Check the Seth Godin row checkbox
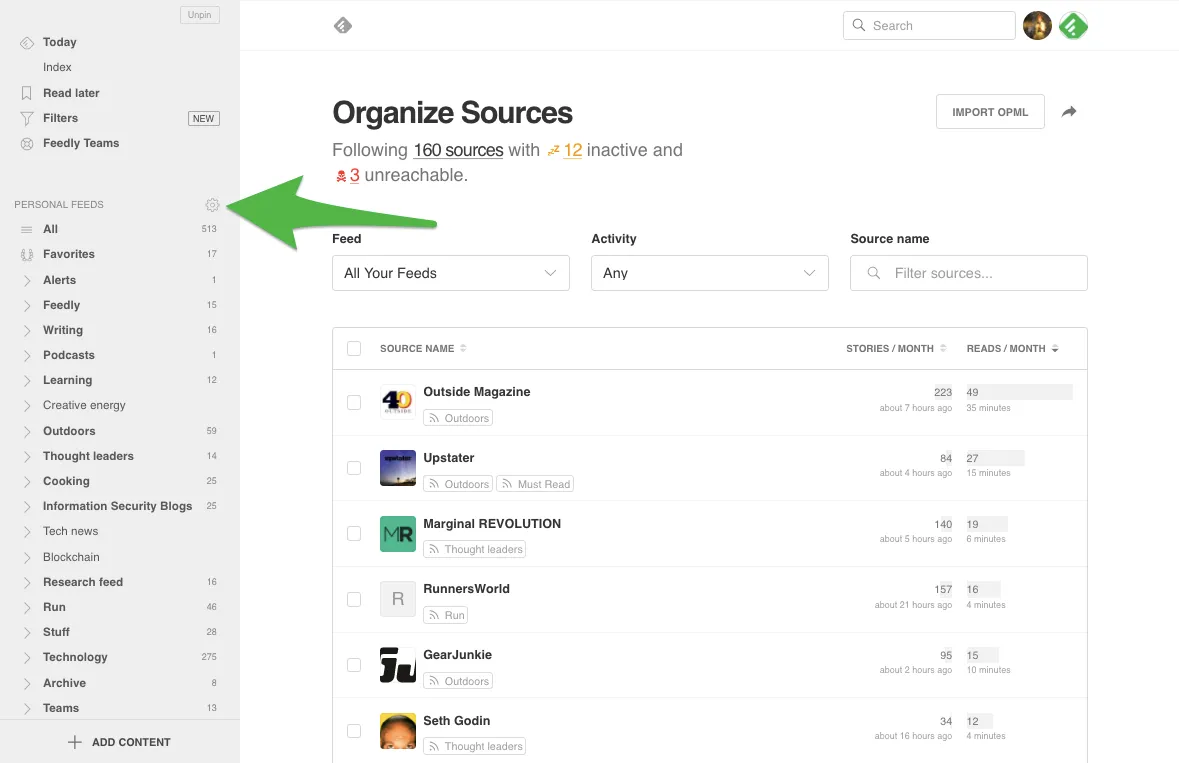This screenshot has width=1179, height=763. 354,731
